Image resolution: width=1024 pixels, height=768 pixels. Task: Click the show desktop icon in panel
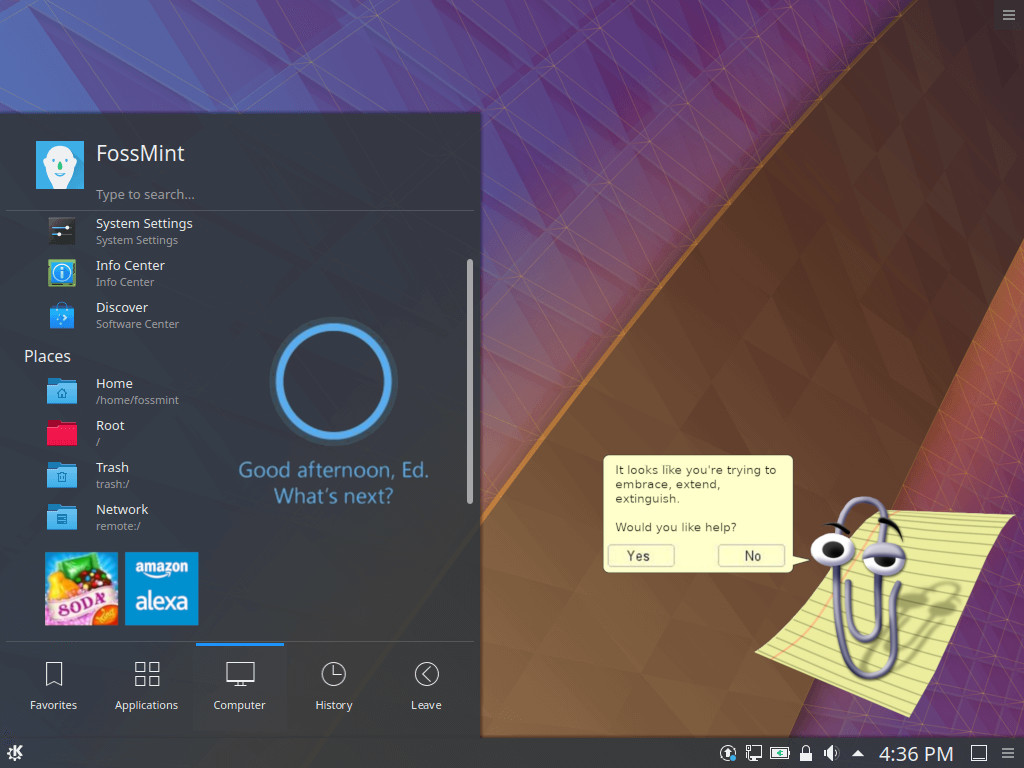click(979, 754)
